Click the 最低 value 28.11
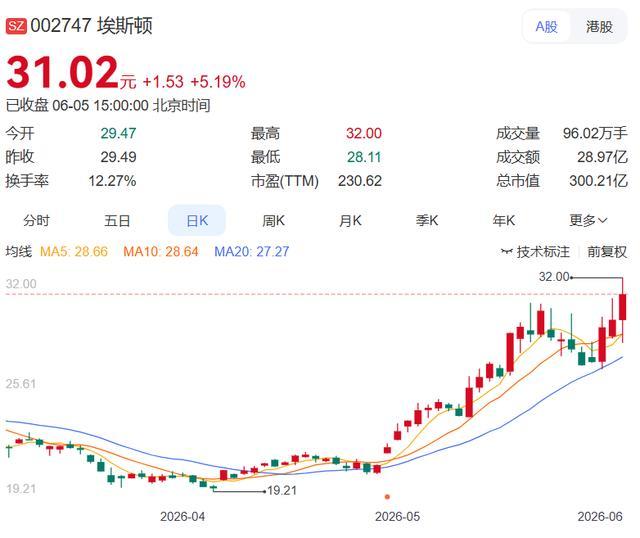Screen dimensions: 640x538 coord(364,157)
